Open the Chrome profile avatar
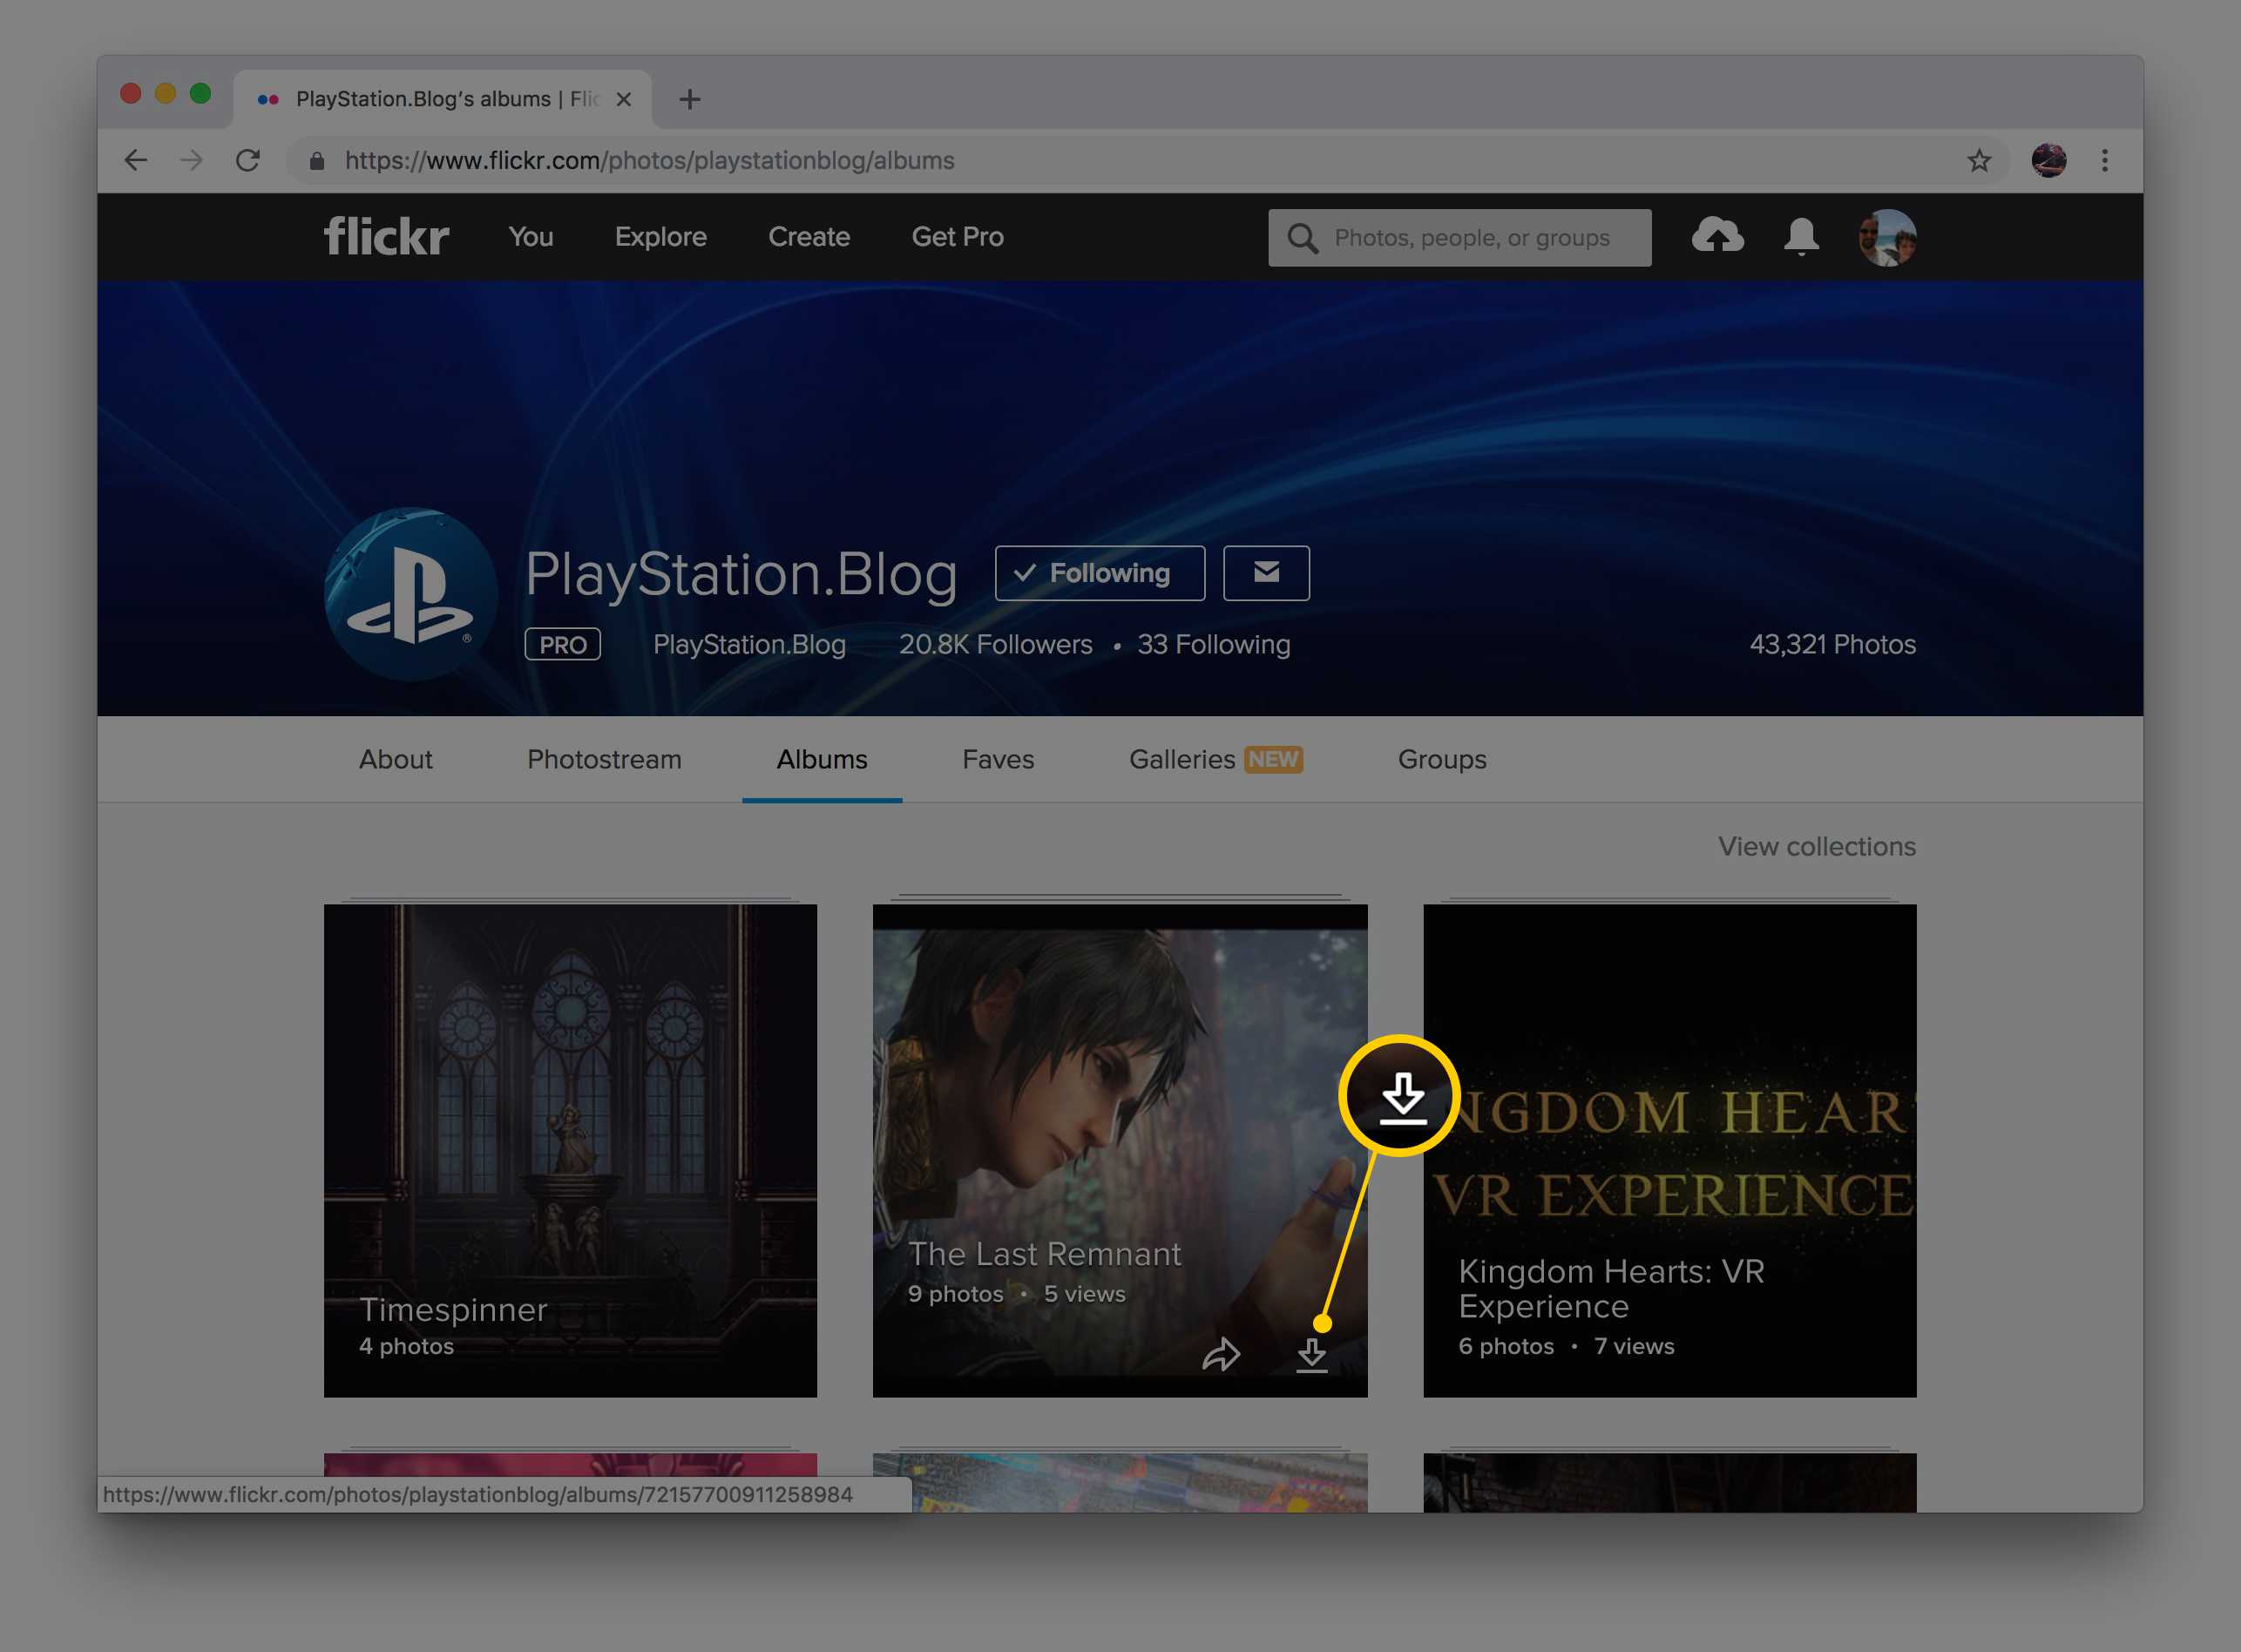 2048,160
